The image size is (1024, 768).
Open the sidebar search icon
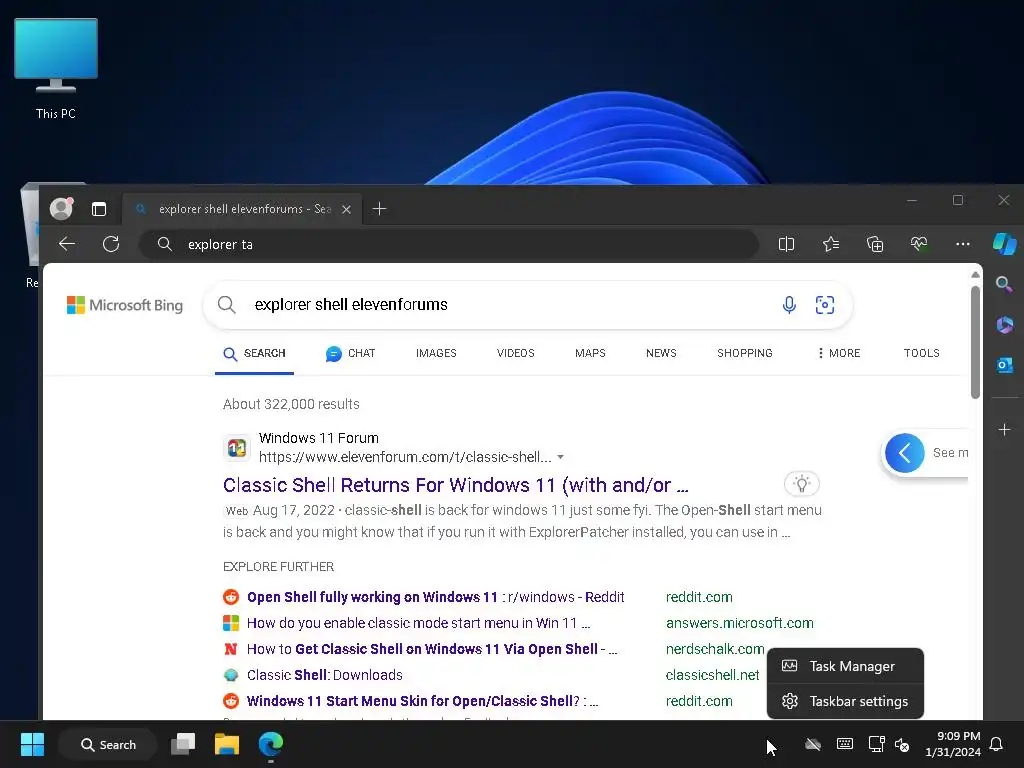tap(1004, 284)
